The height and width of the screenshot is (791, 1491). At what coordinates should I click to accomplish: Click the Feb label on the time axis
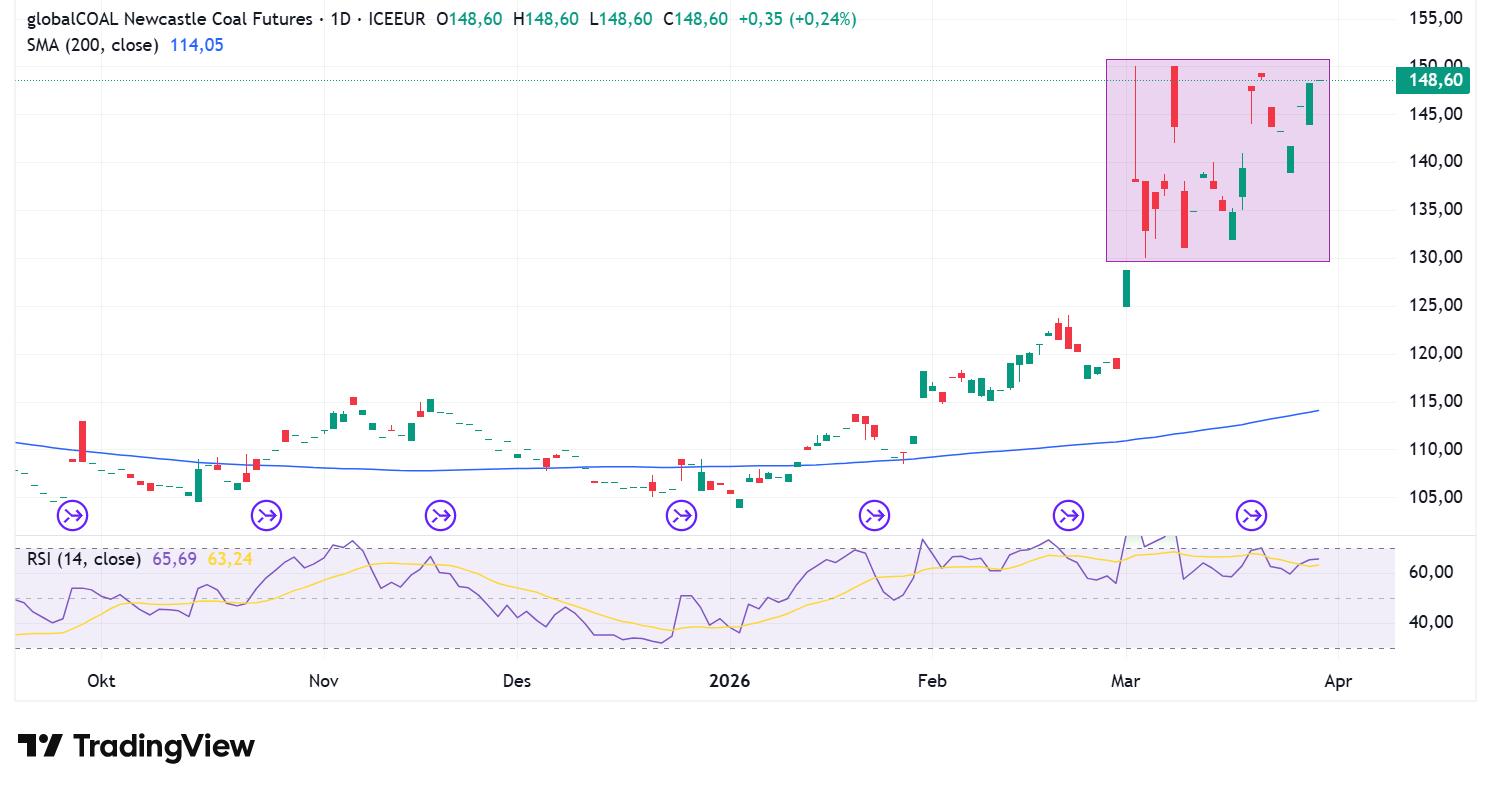[931, 681]
